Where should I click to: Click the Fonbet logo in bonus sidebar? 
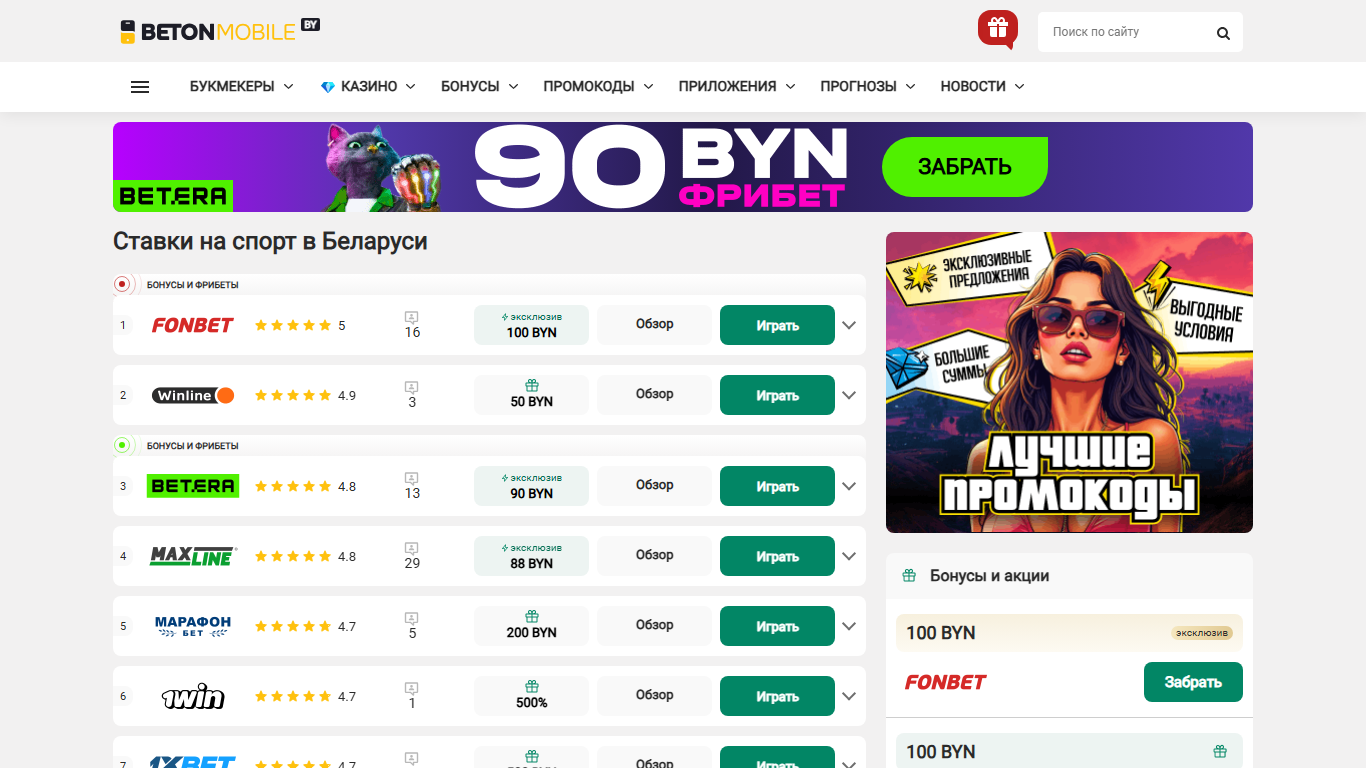point(945,682)
